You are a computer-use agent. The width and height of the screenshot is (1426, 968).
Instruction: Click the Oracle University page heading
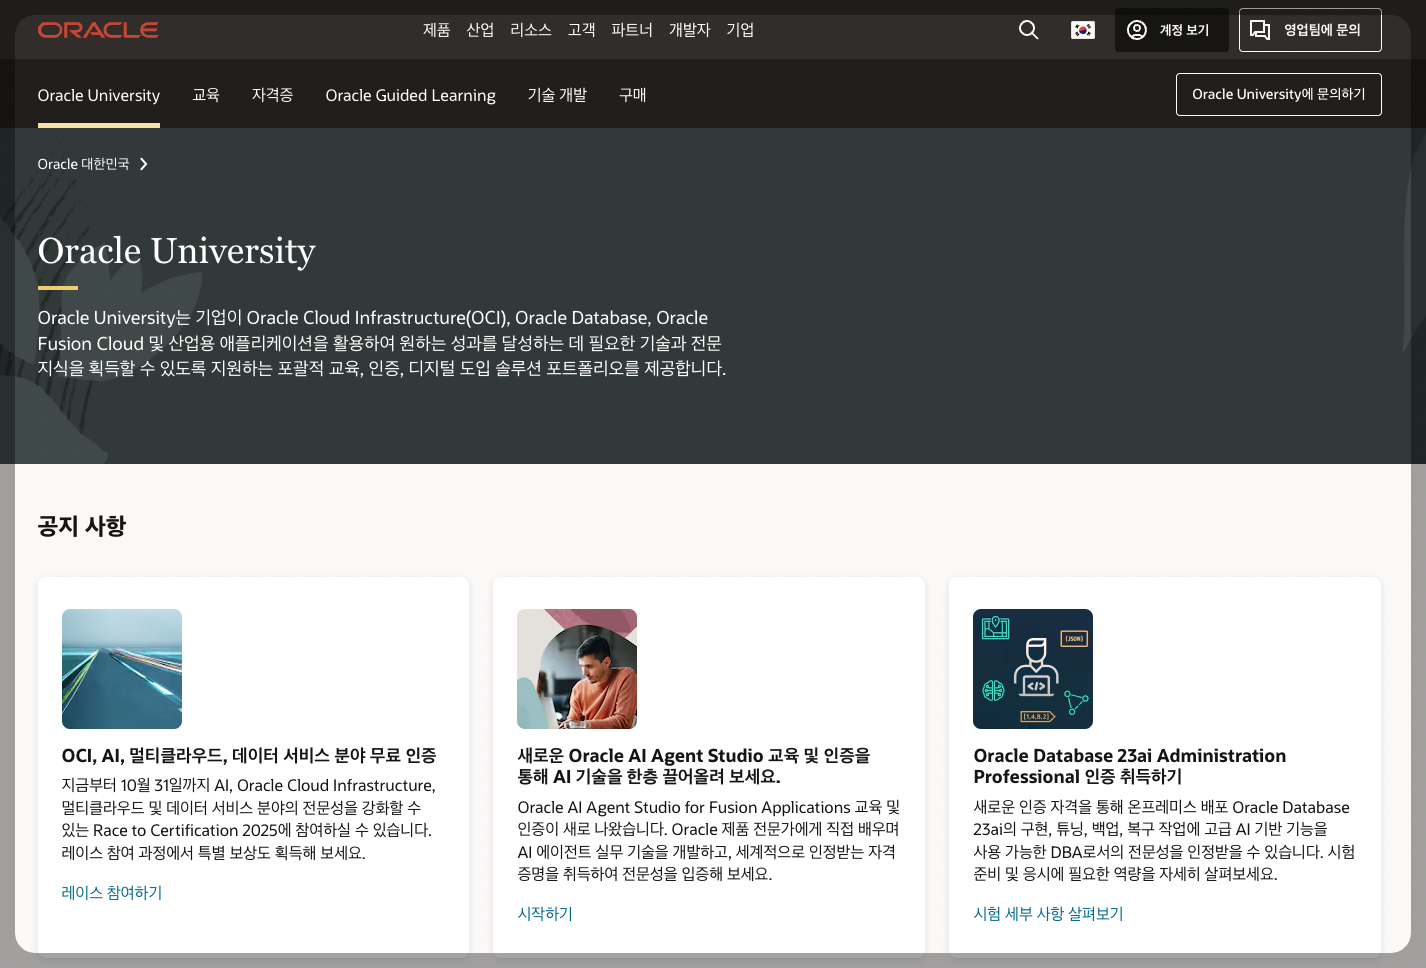point(177,251)
